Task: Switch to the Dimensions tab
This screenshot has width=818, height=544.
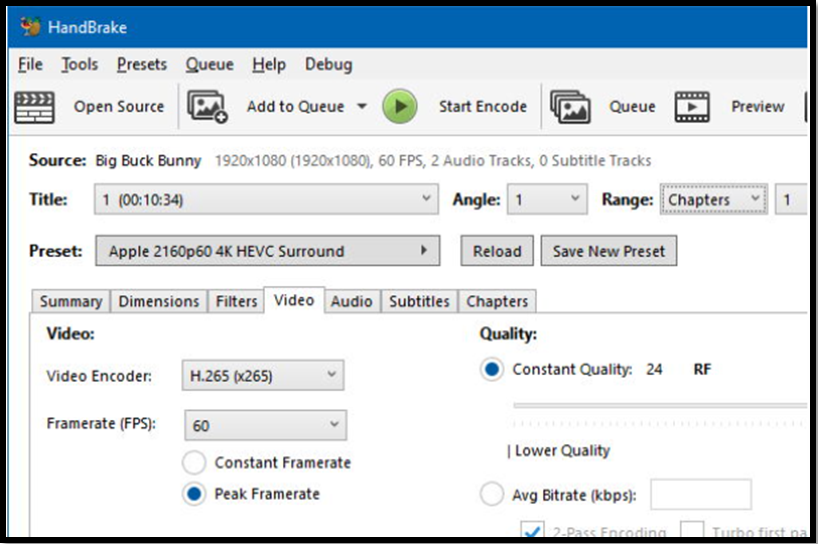Action: click(159, 301)
